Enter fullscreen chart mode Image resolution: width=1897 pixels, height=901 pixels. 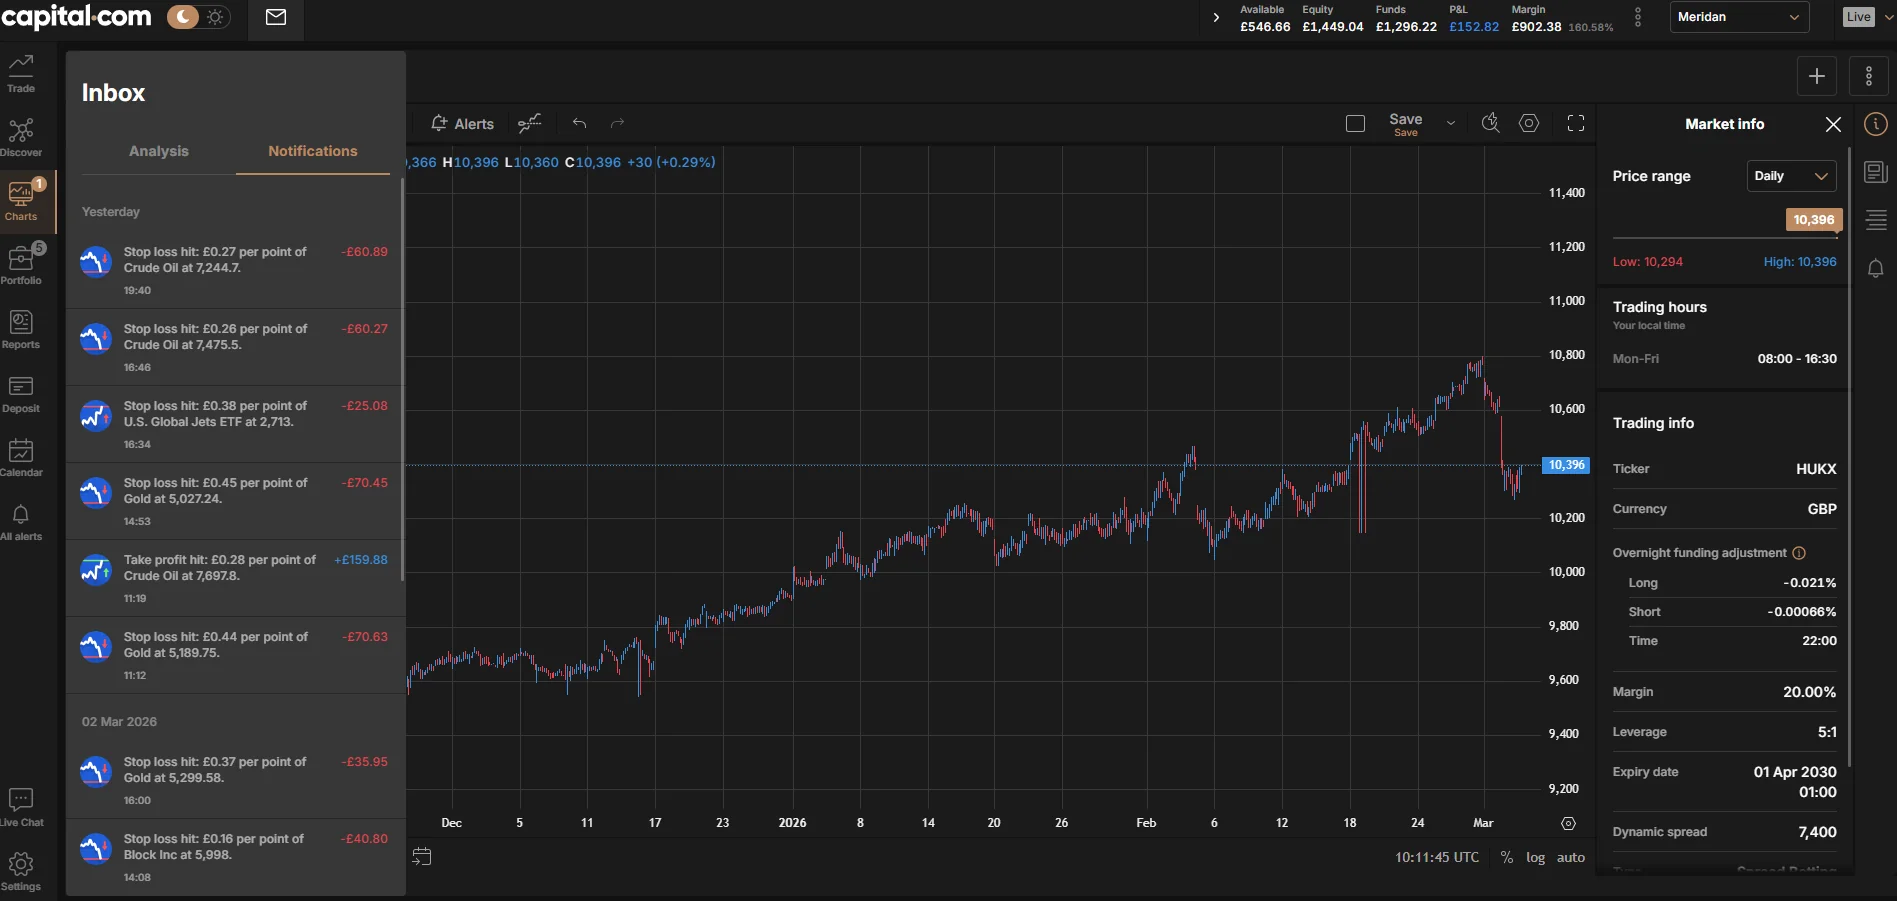click(x=1575, y=123)
